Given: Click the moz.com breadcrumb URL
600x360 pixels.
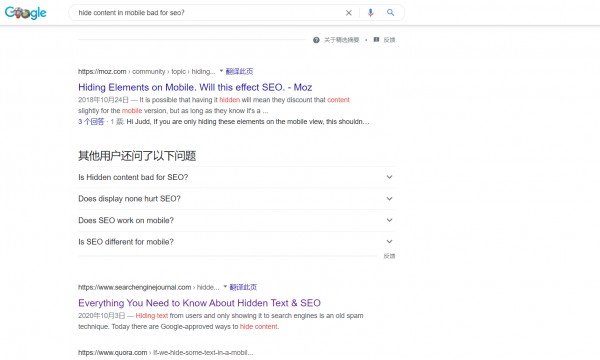Looking at the screenshot, I should pos(147,72).
